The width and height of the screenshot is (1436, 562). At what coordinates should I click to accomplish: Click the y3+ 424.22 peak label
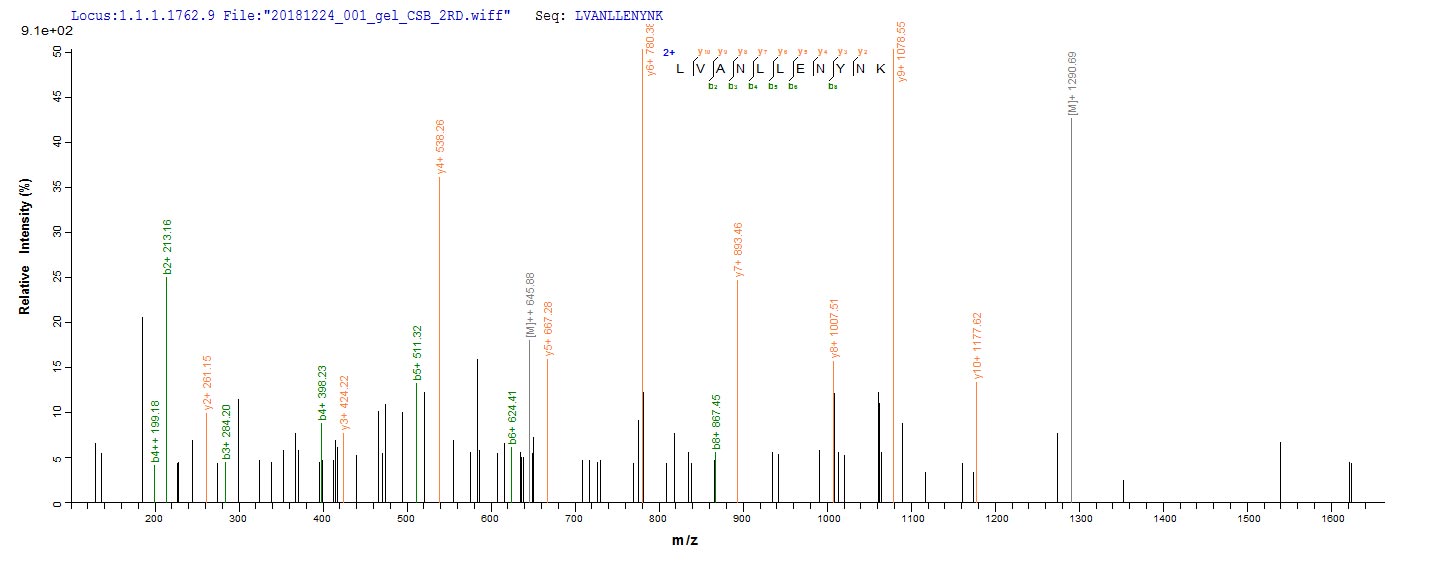click(x=345, y=403)
